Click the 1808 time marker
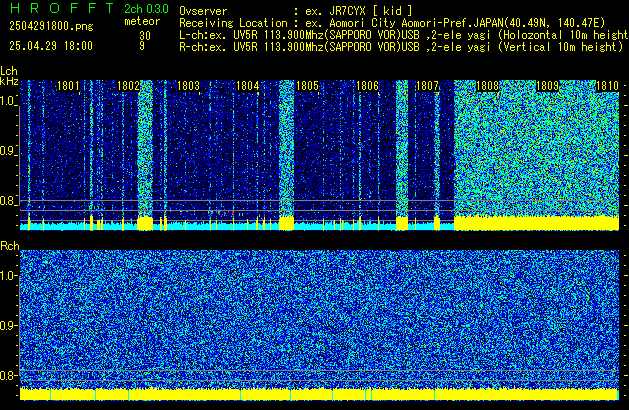 tap(487, 86)
